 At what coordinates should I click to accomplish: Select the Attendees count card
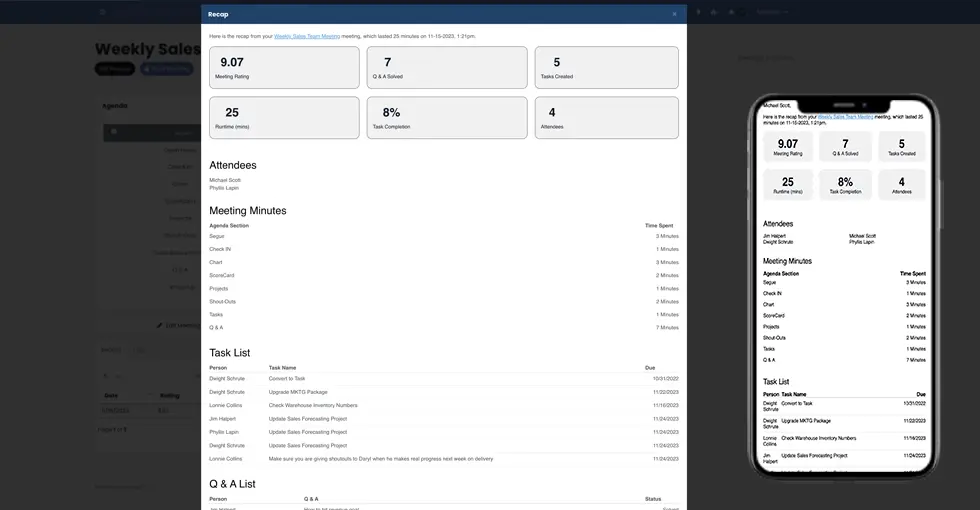[x=606, y=117]
